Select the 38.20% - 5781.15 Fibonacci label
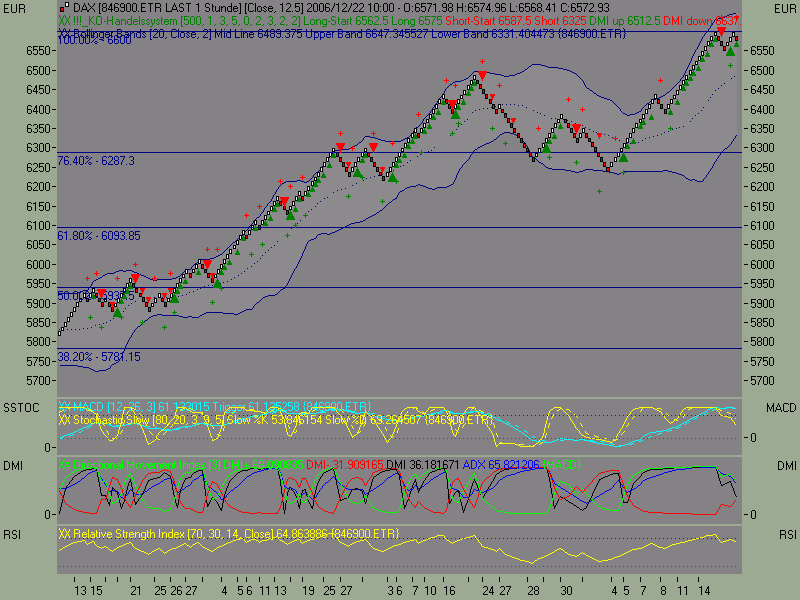800x600 pixels. (x=99, y=357)
